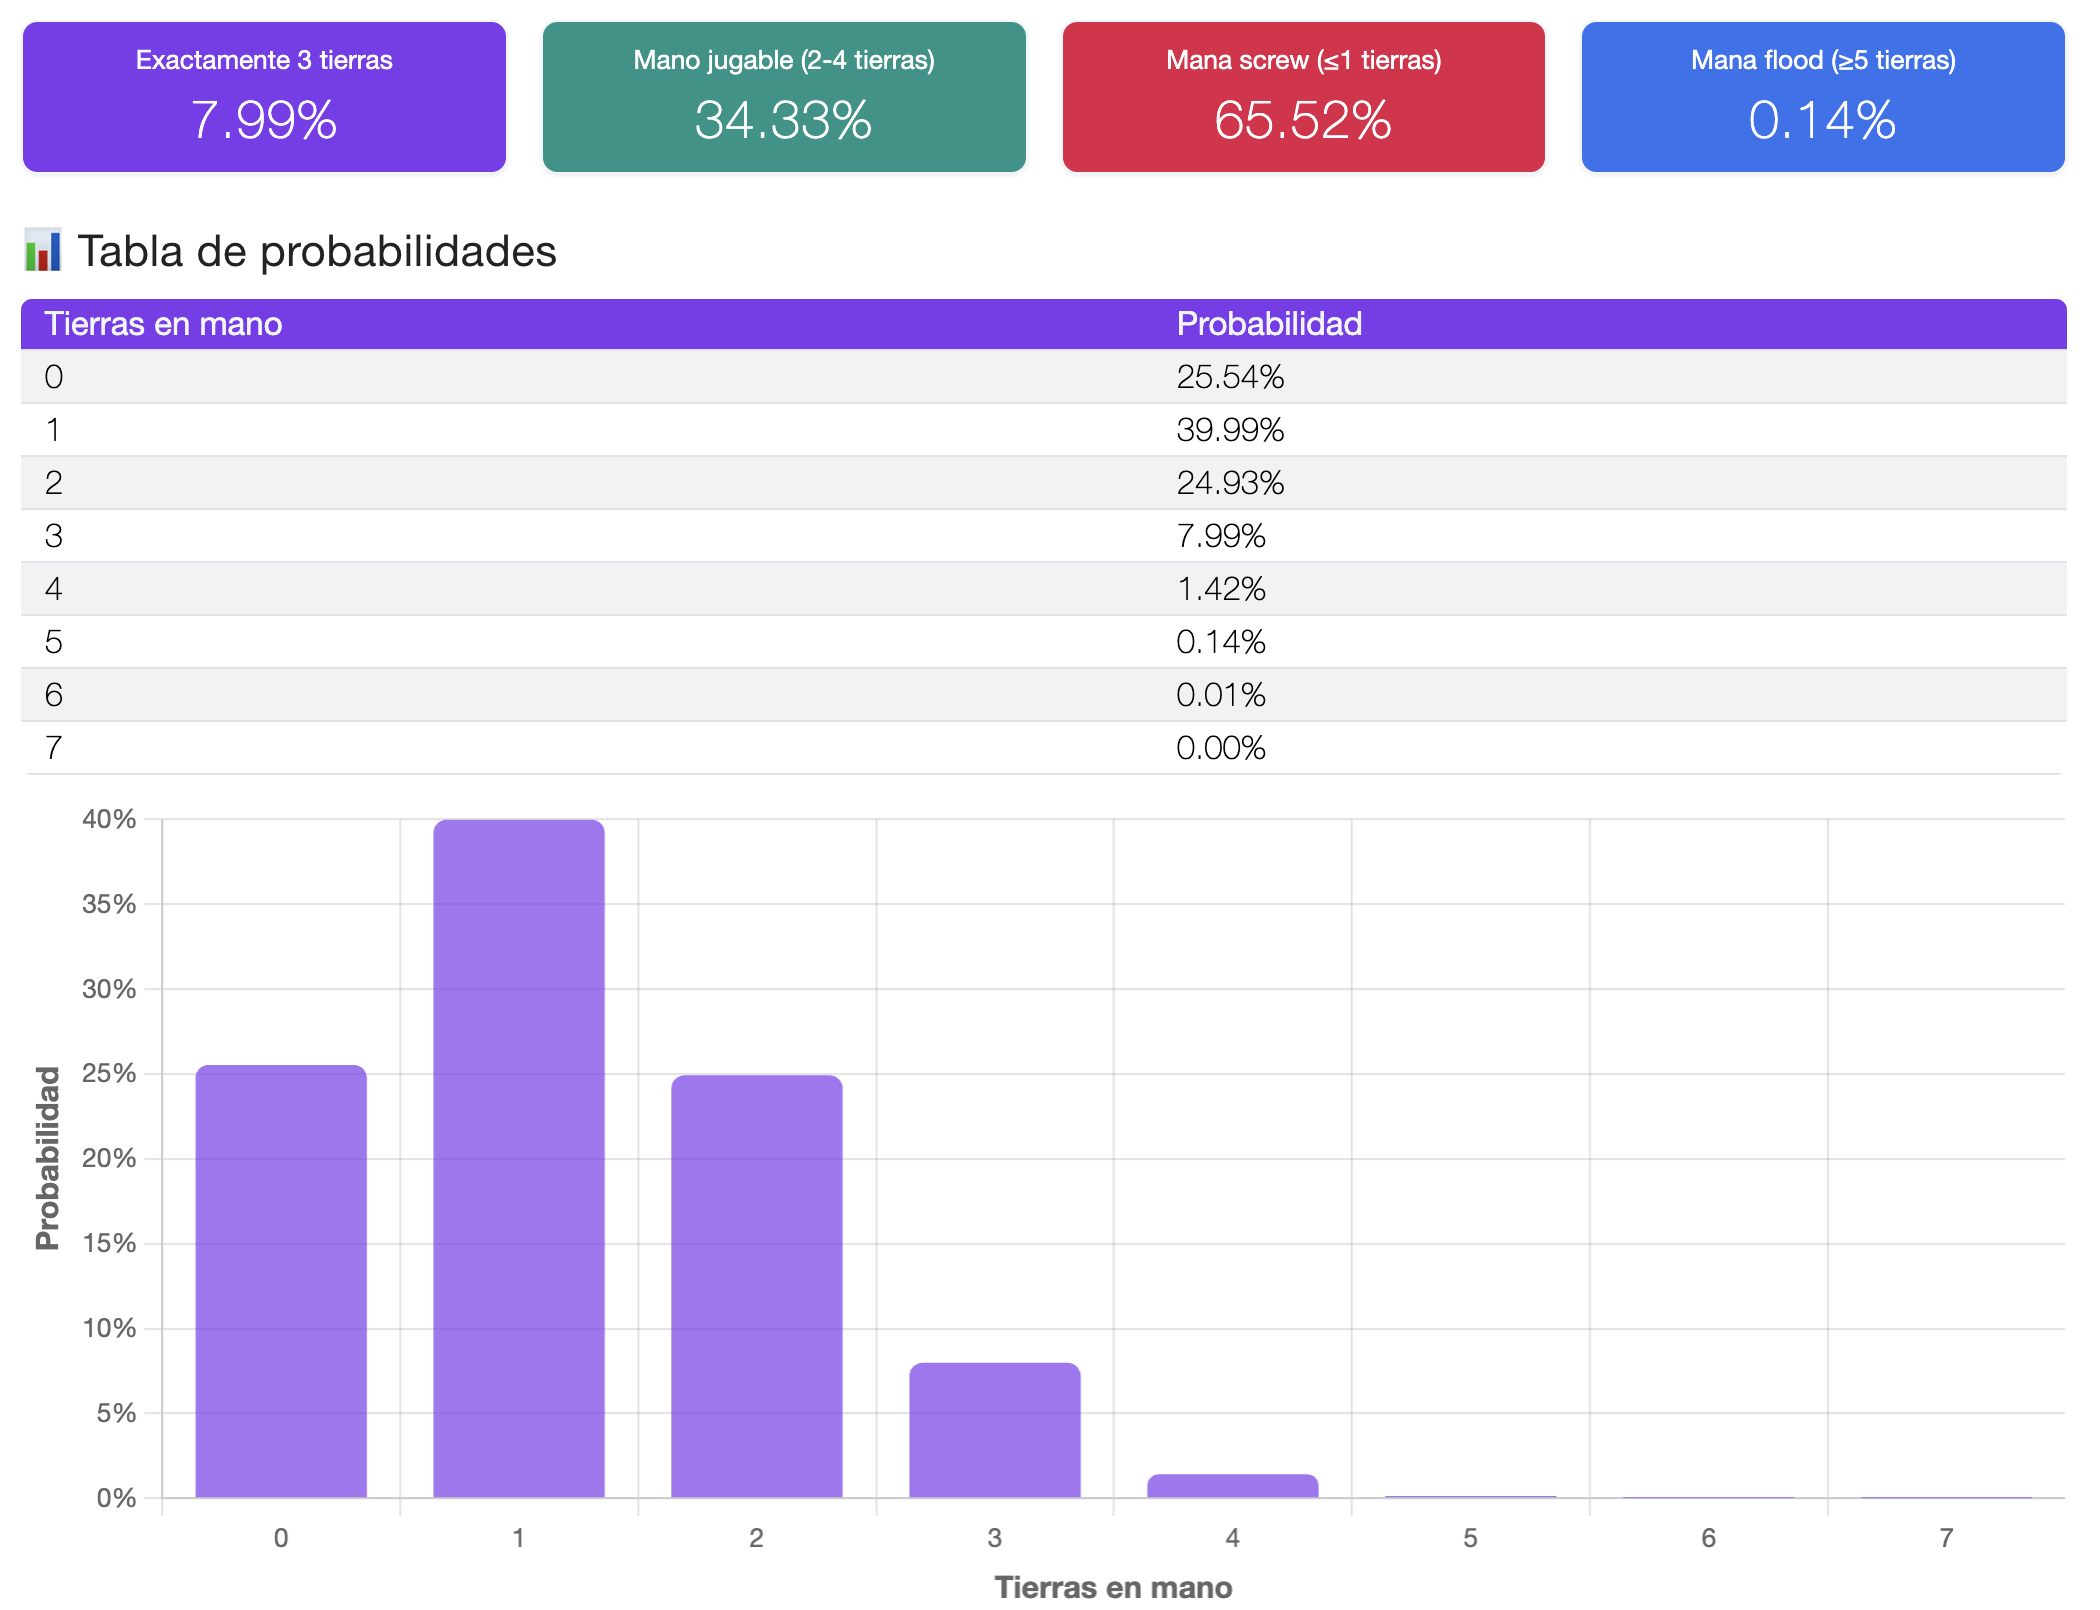Click the Tierras en mano column header
This screenshot has width=2100, height=1610.
[163, 324]
